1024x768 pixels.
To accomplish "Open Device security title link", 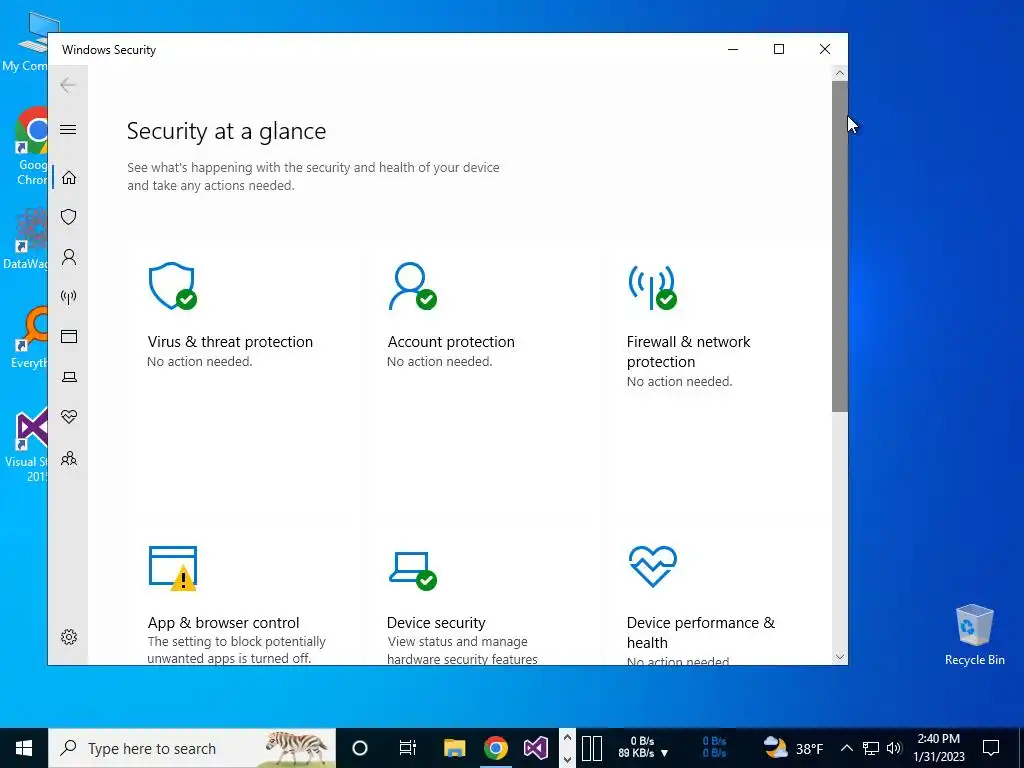I will tap(436, 622).
